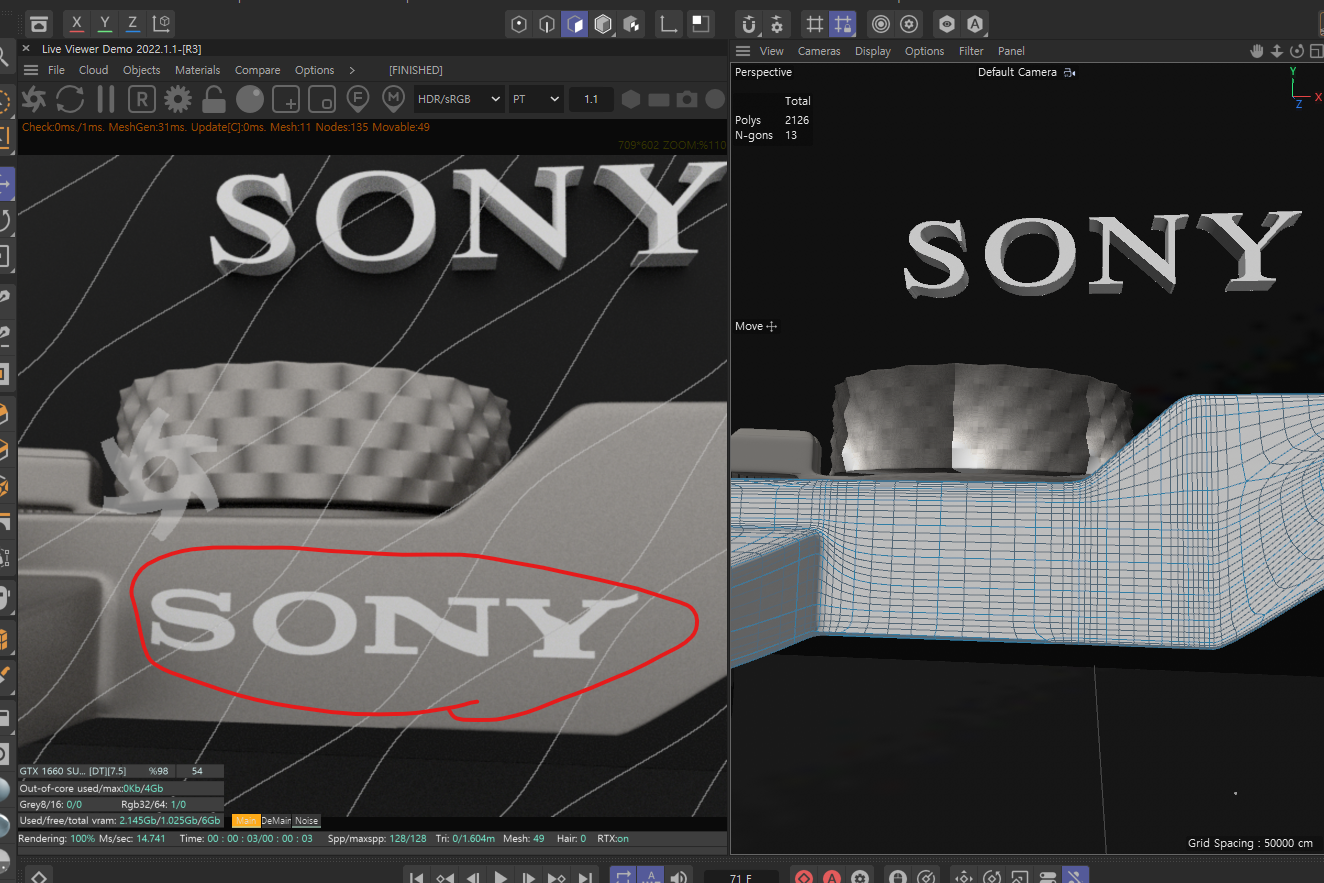Switch to Model mode icon

[602, 24]
